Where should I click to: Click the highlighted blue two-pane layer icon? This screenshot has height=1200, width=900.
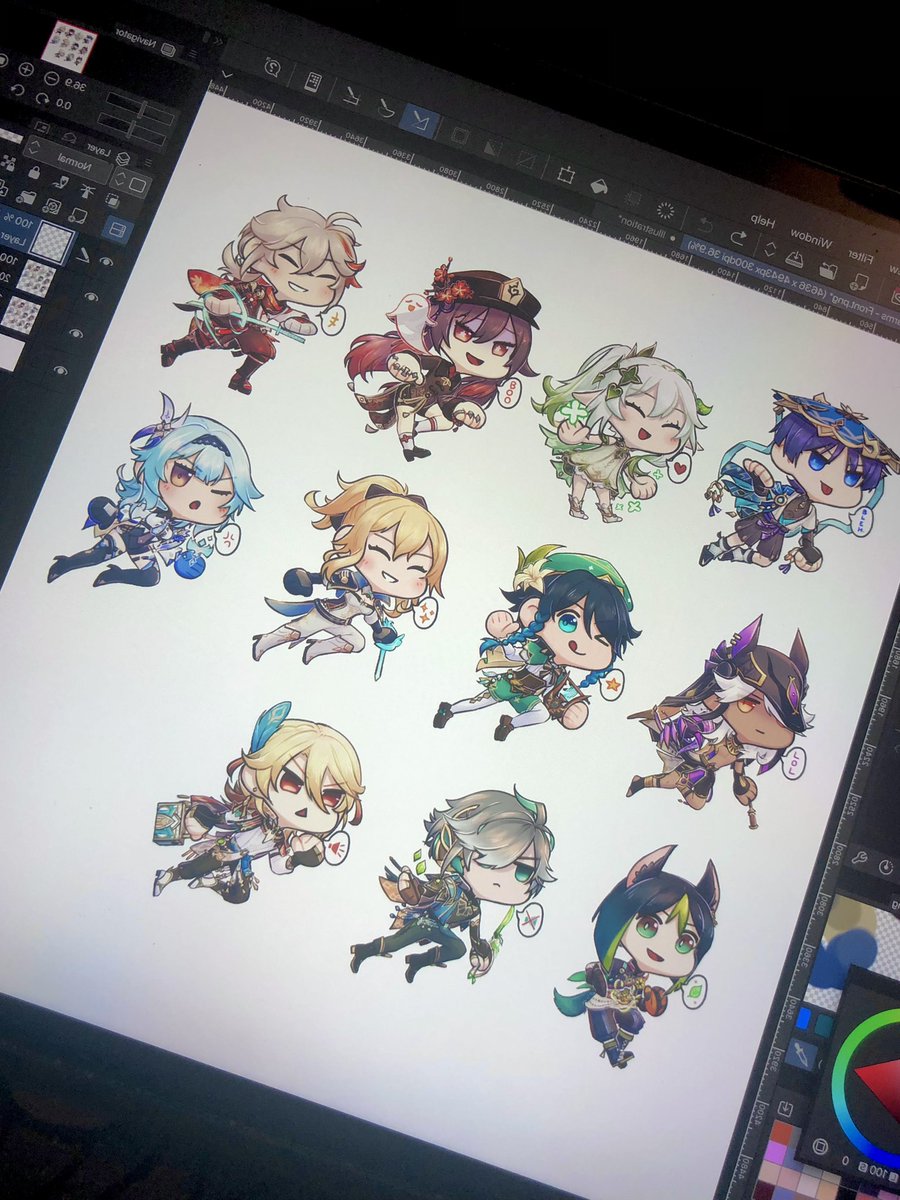[x=118, y=231]
